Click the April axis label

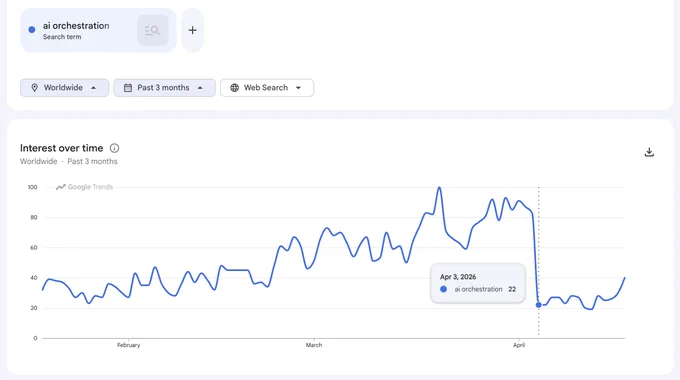pyautogui.click(x=519, y=345)
